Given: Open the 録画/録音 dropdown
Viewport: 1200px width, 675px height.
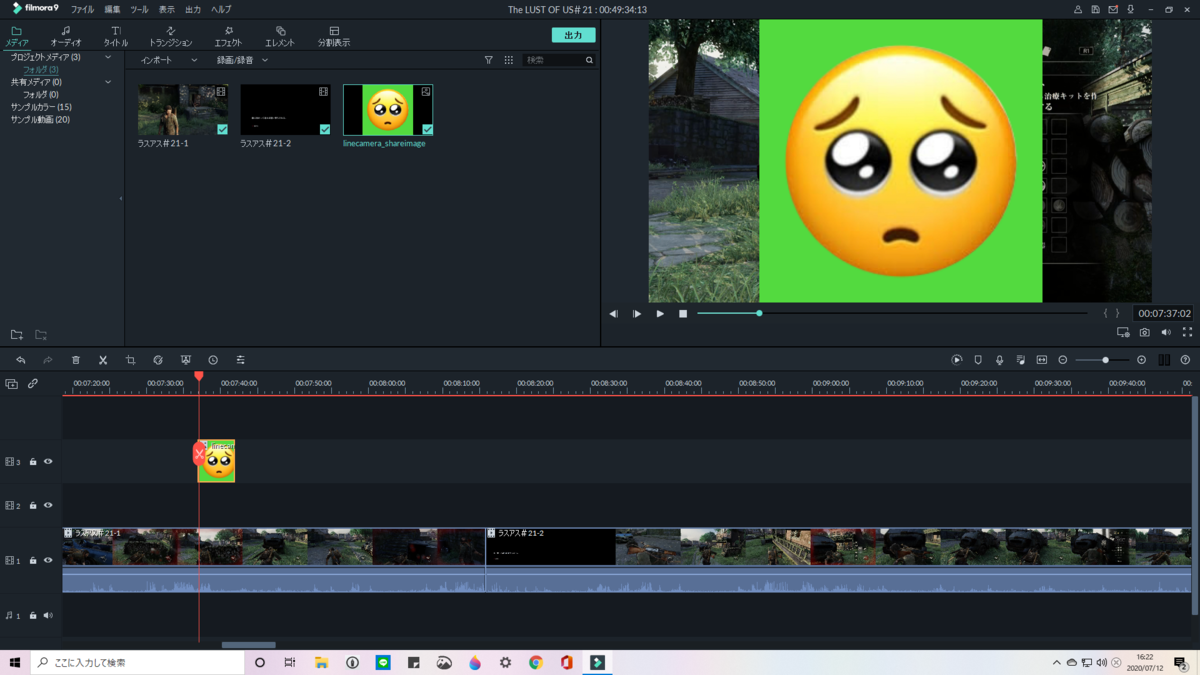Looking at the screenshot, I should point(243,60).
